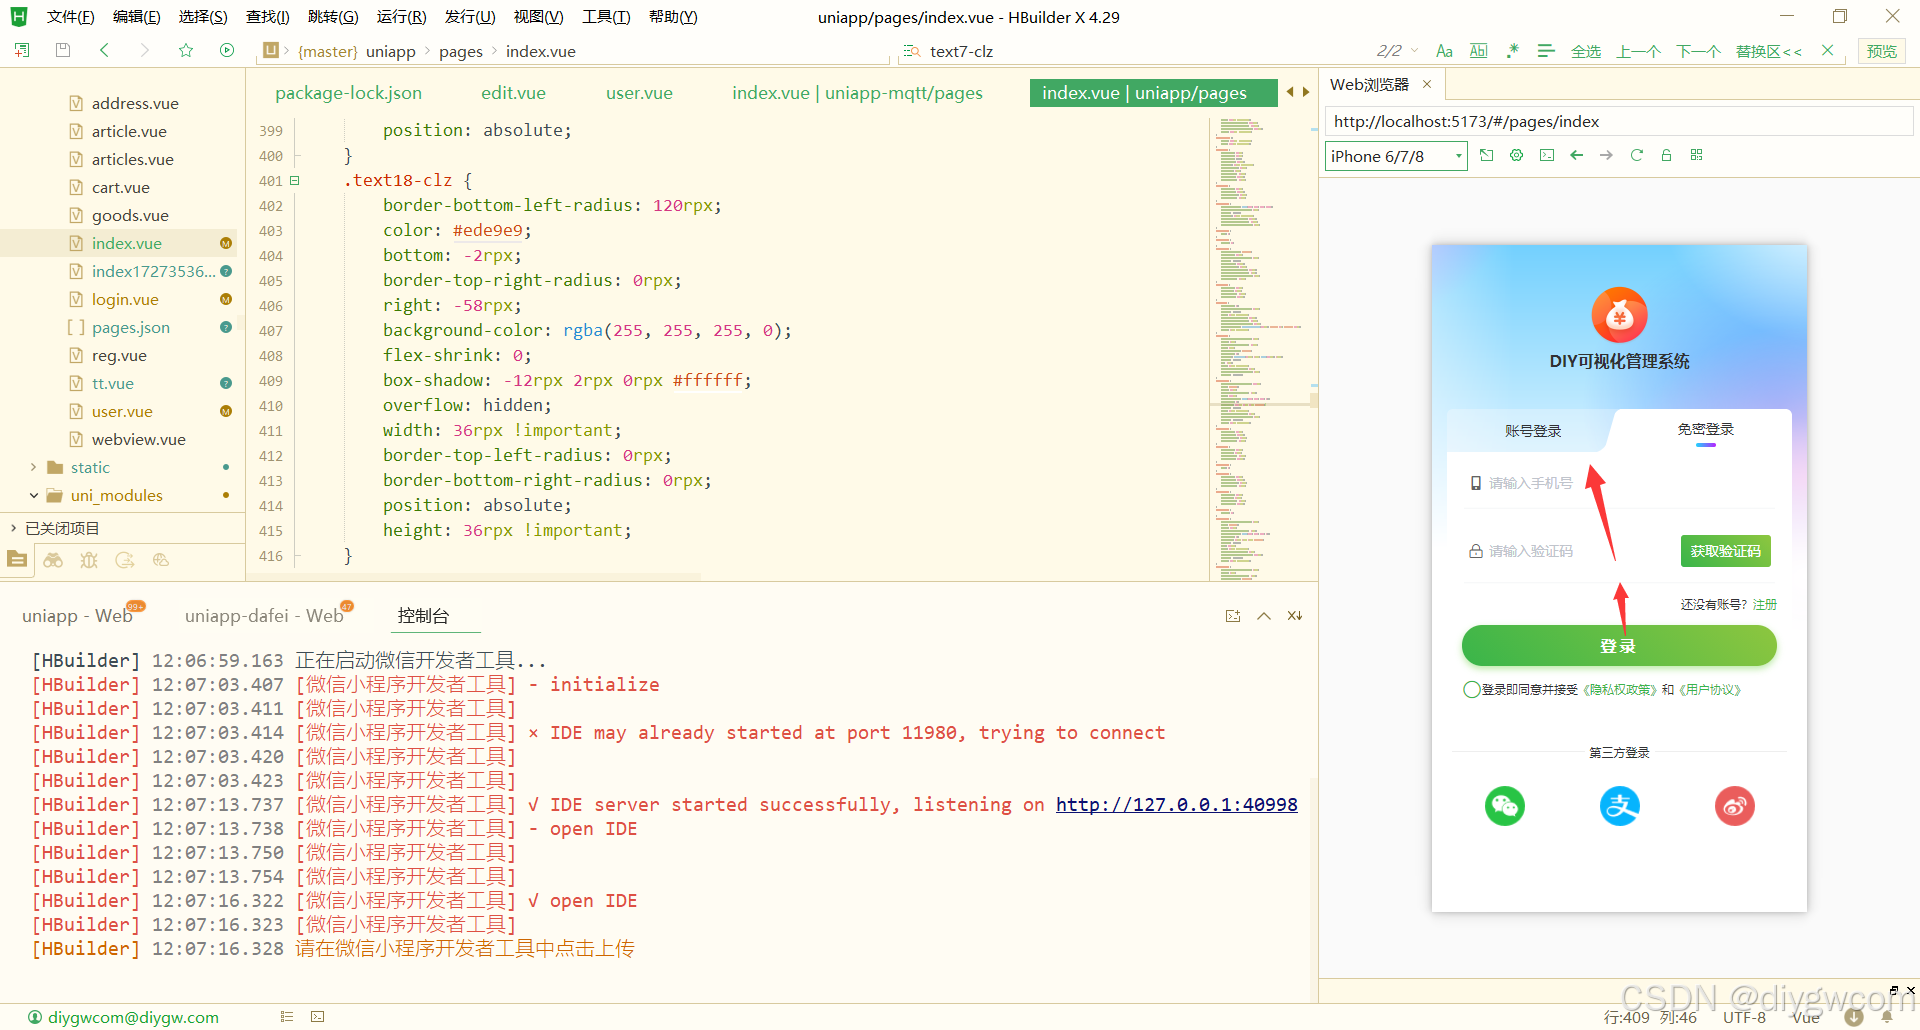The height and width of the screenshot is (1030, 1920).
Task: Go back with the toolbar left chevron
Action: pyautogui.click(x=104, y=50)
